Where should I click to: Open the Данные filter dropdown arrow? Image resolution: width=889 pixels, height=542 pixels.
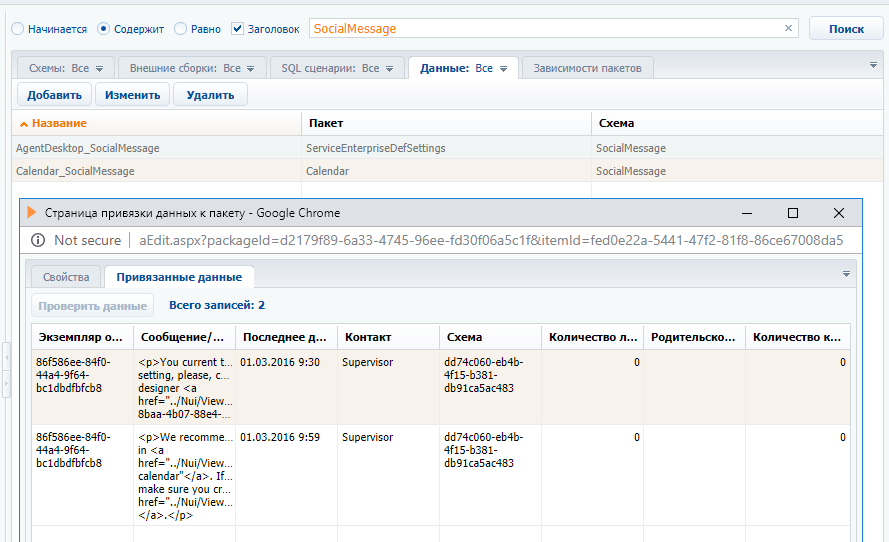click(504, 69)
